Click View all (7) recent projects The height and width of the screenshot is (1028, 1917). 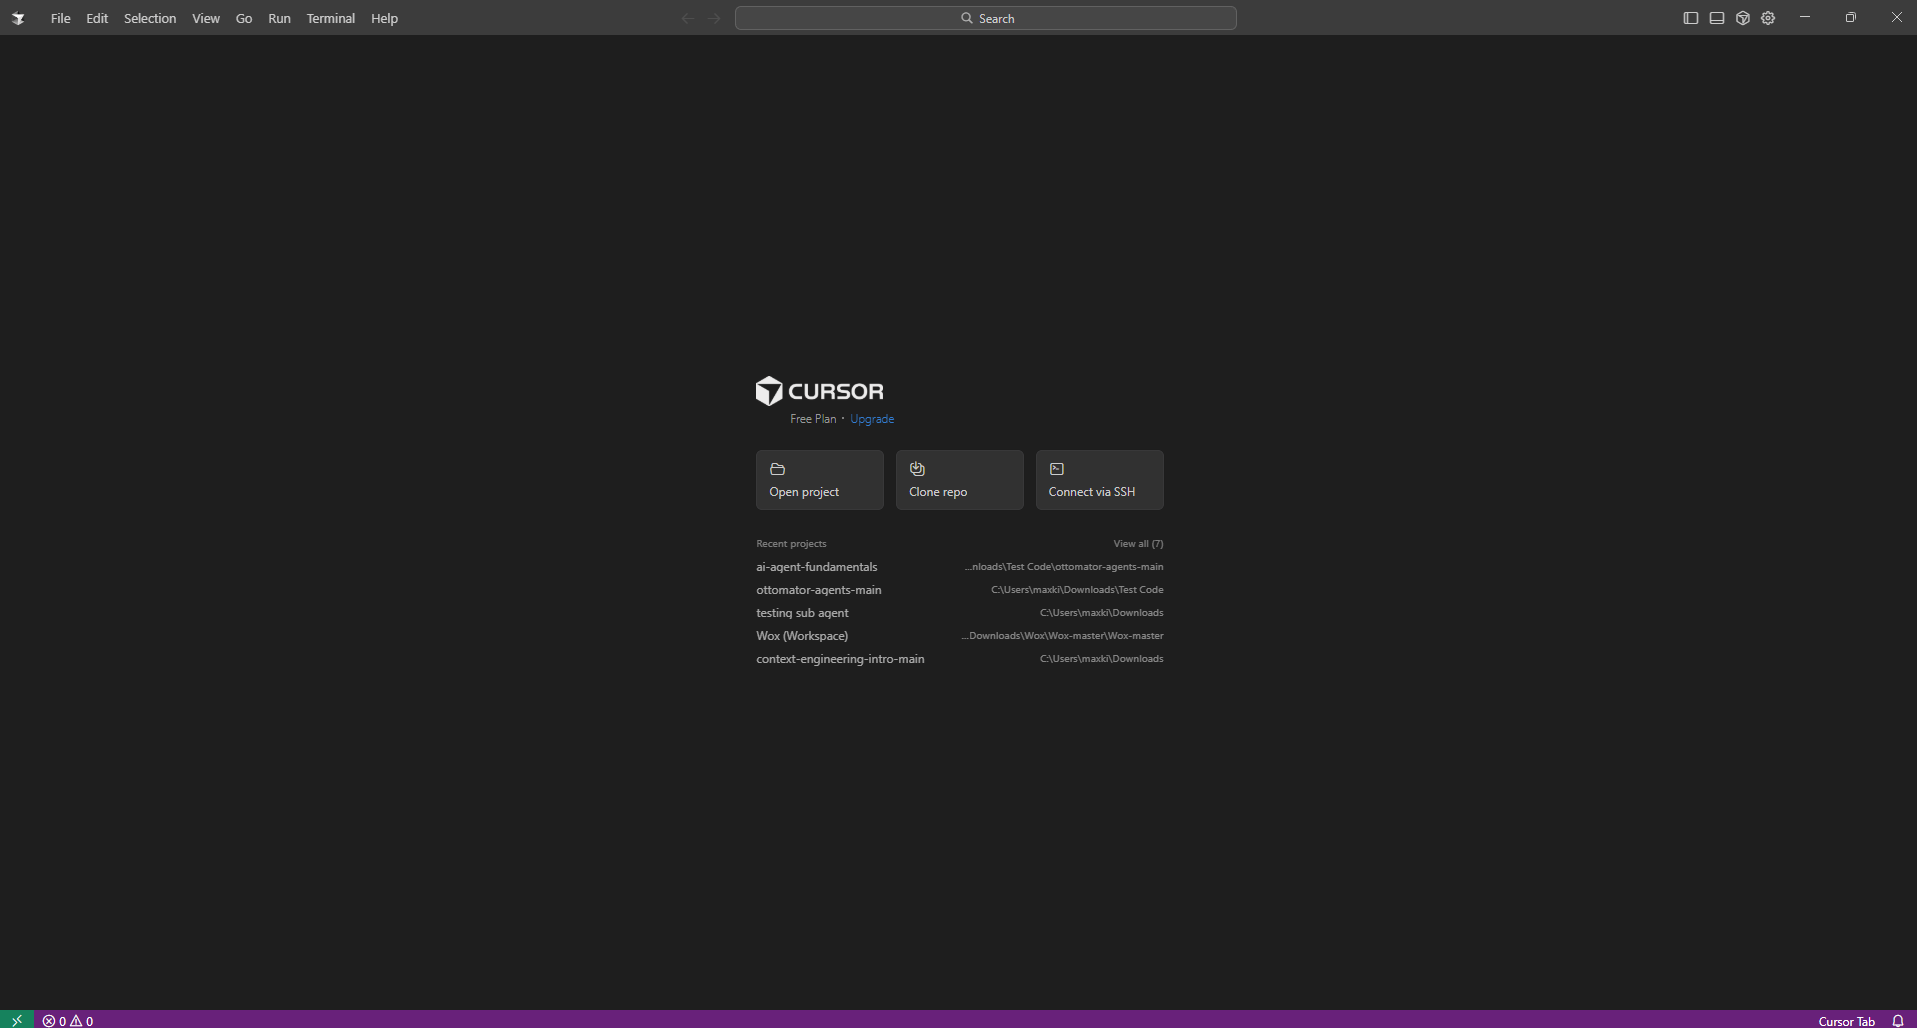pyautogui.click(x=1138, y=544)
